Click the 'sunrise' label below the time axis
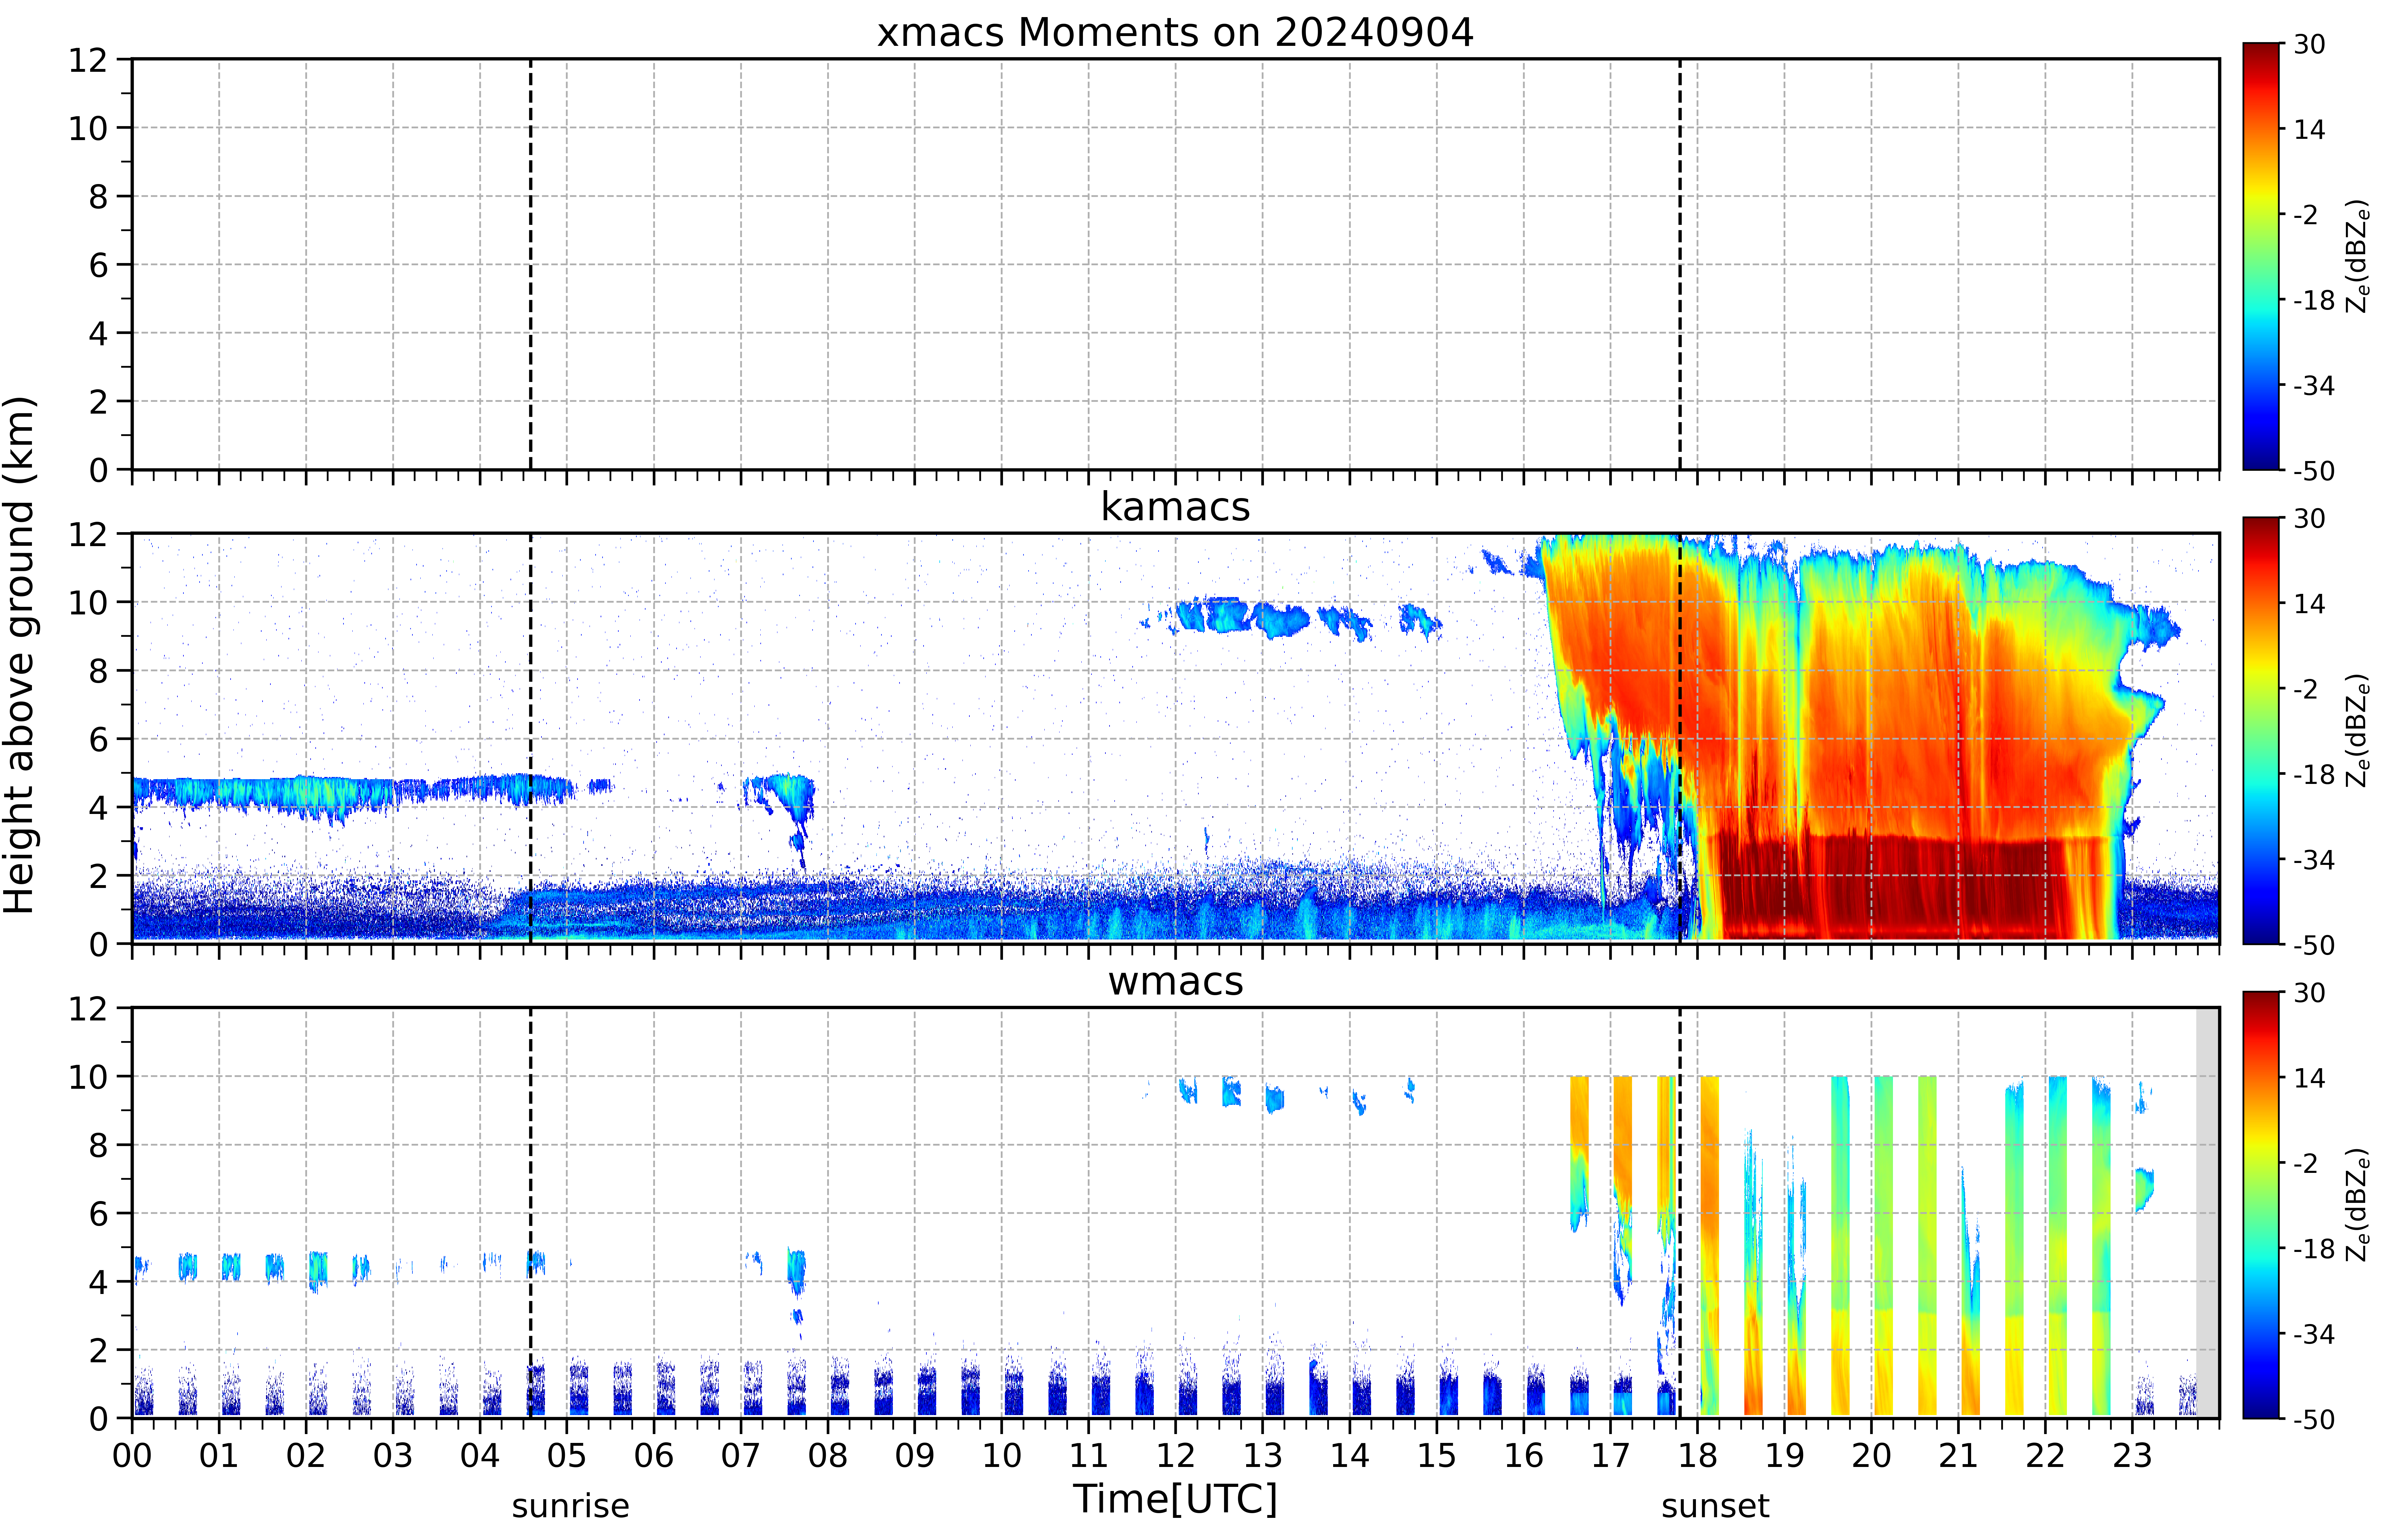The height and width of the screenshot is (1540, 2387). click(x=571, y=1506)
